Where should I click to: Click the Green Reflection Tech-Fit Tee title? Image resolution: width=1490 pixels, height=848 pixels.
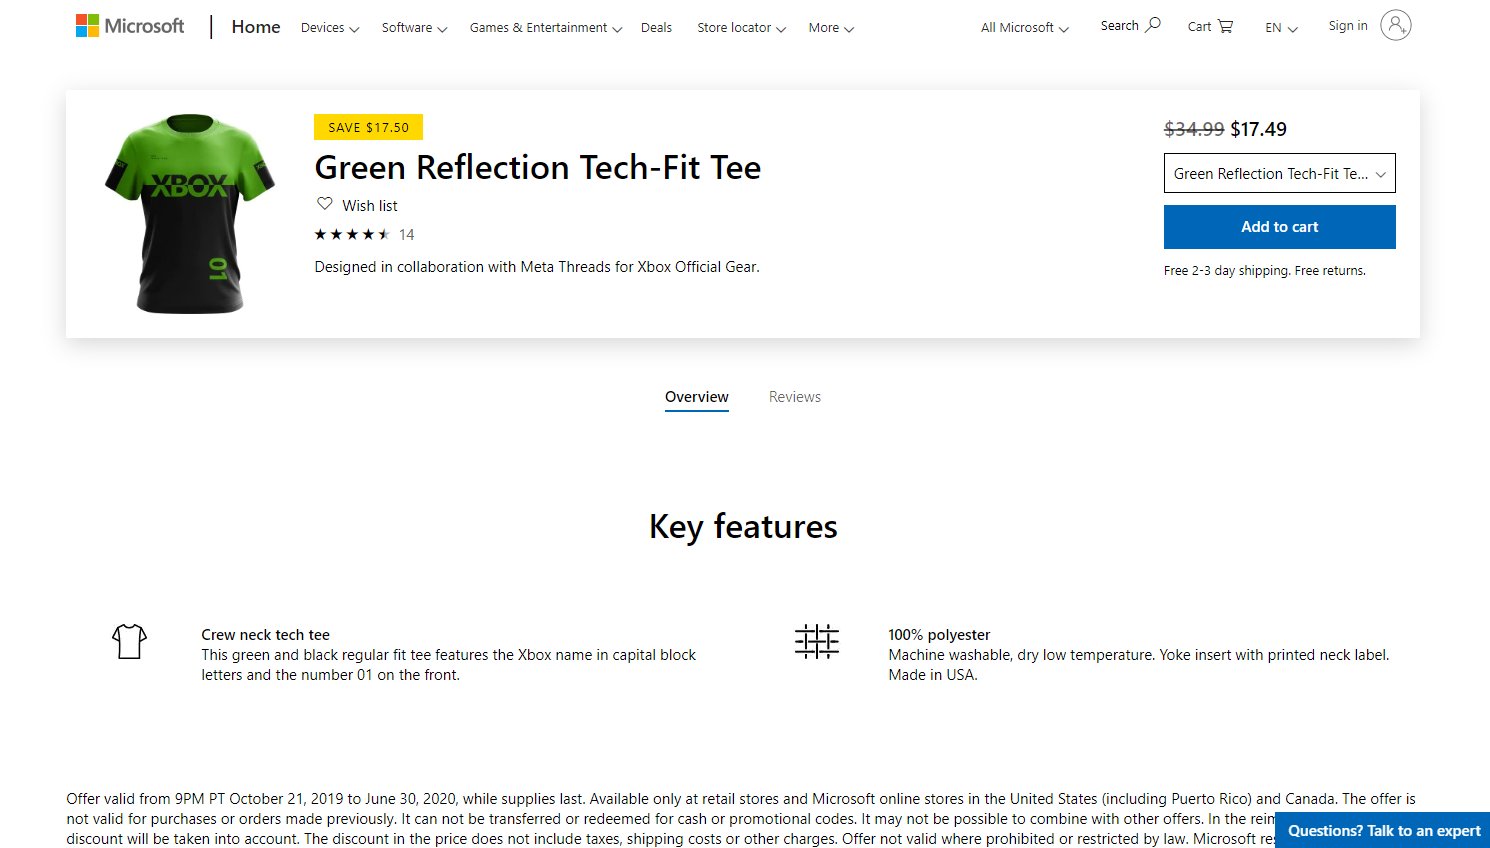538,167
